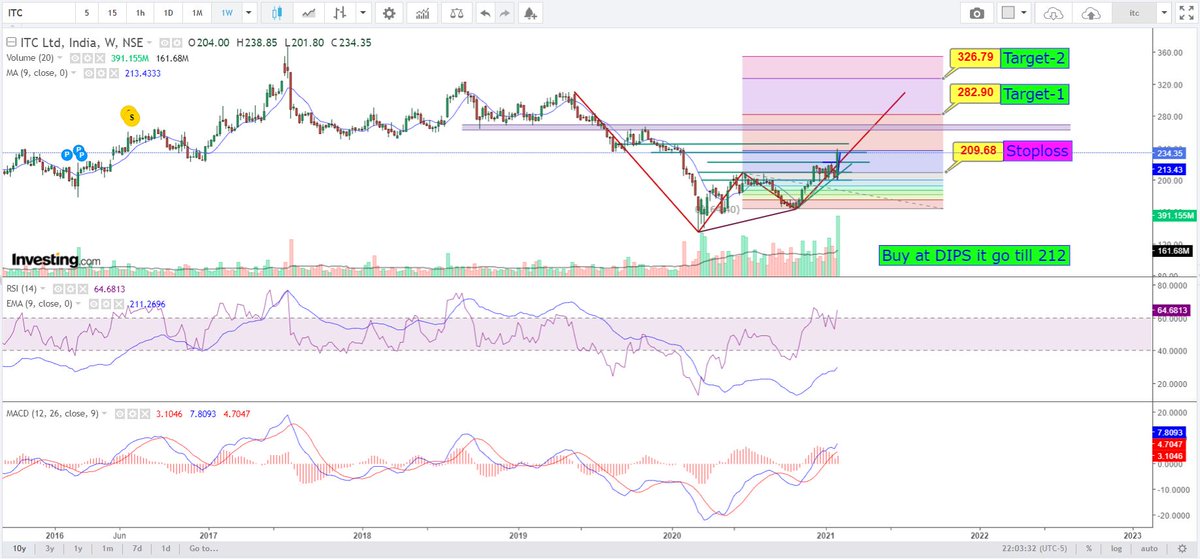Click the itc layout name button
1200x559 pixels.
click(x=1135, y=12)
